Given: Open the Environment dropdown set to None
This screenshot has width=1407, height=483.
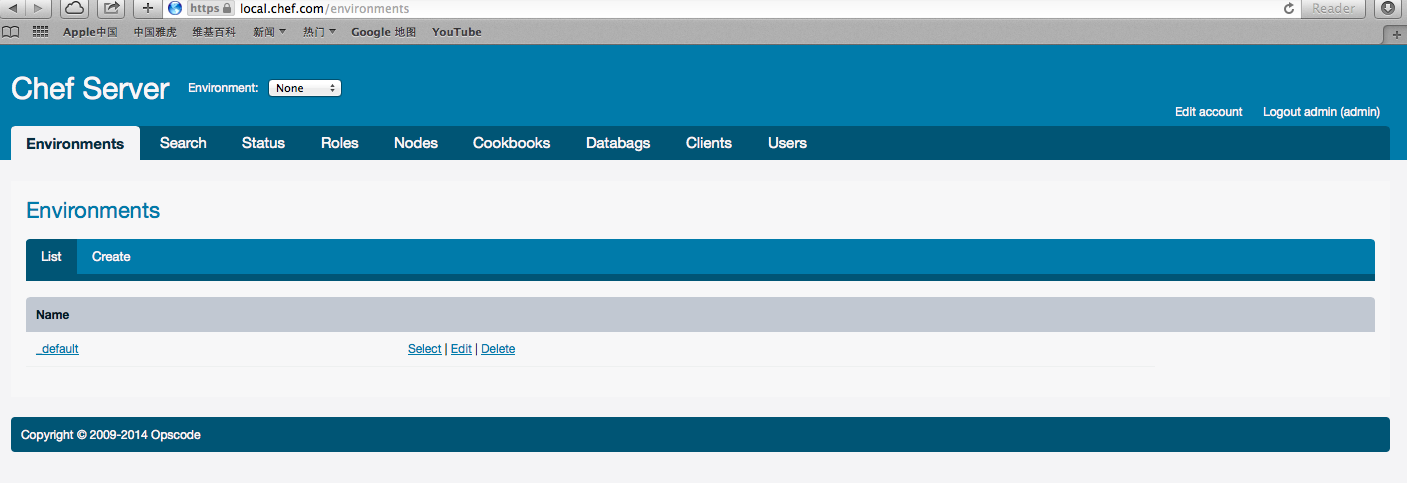Looking at the screenshot, I should pyautogui.click(x=305, y=88).
